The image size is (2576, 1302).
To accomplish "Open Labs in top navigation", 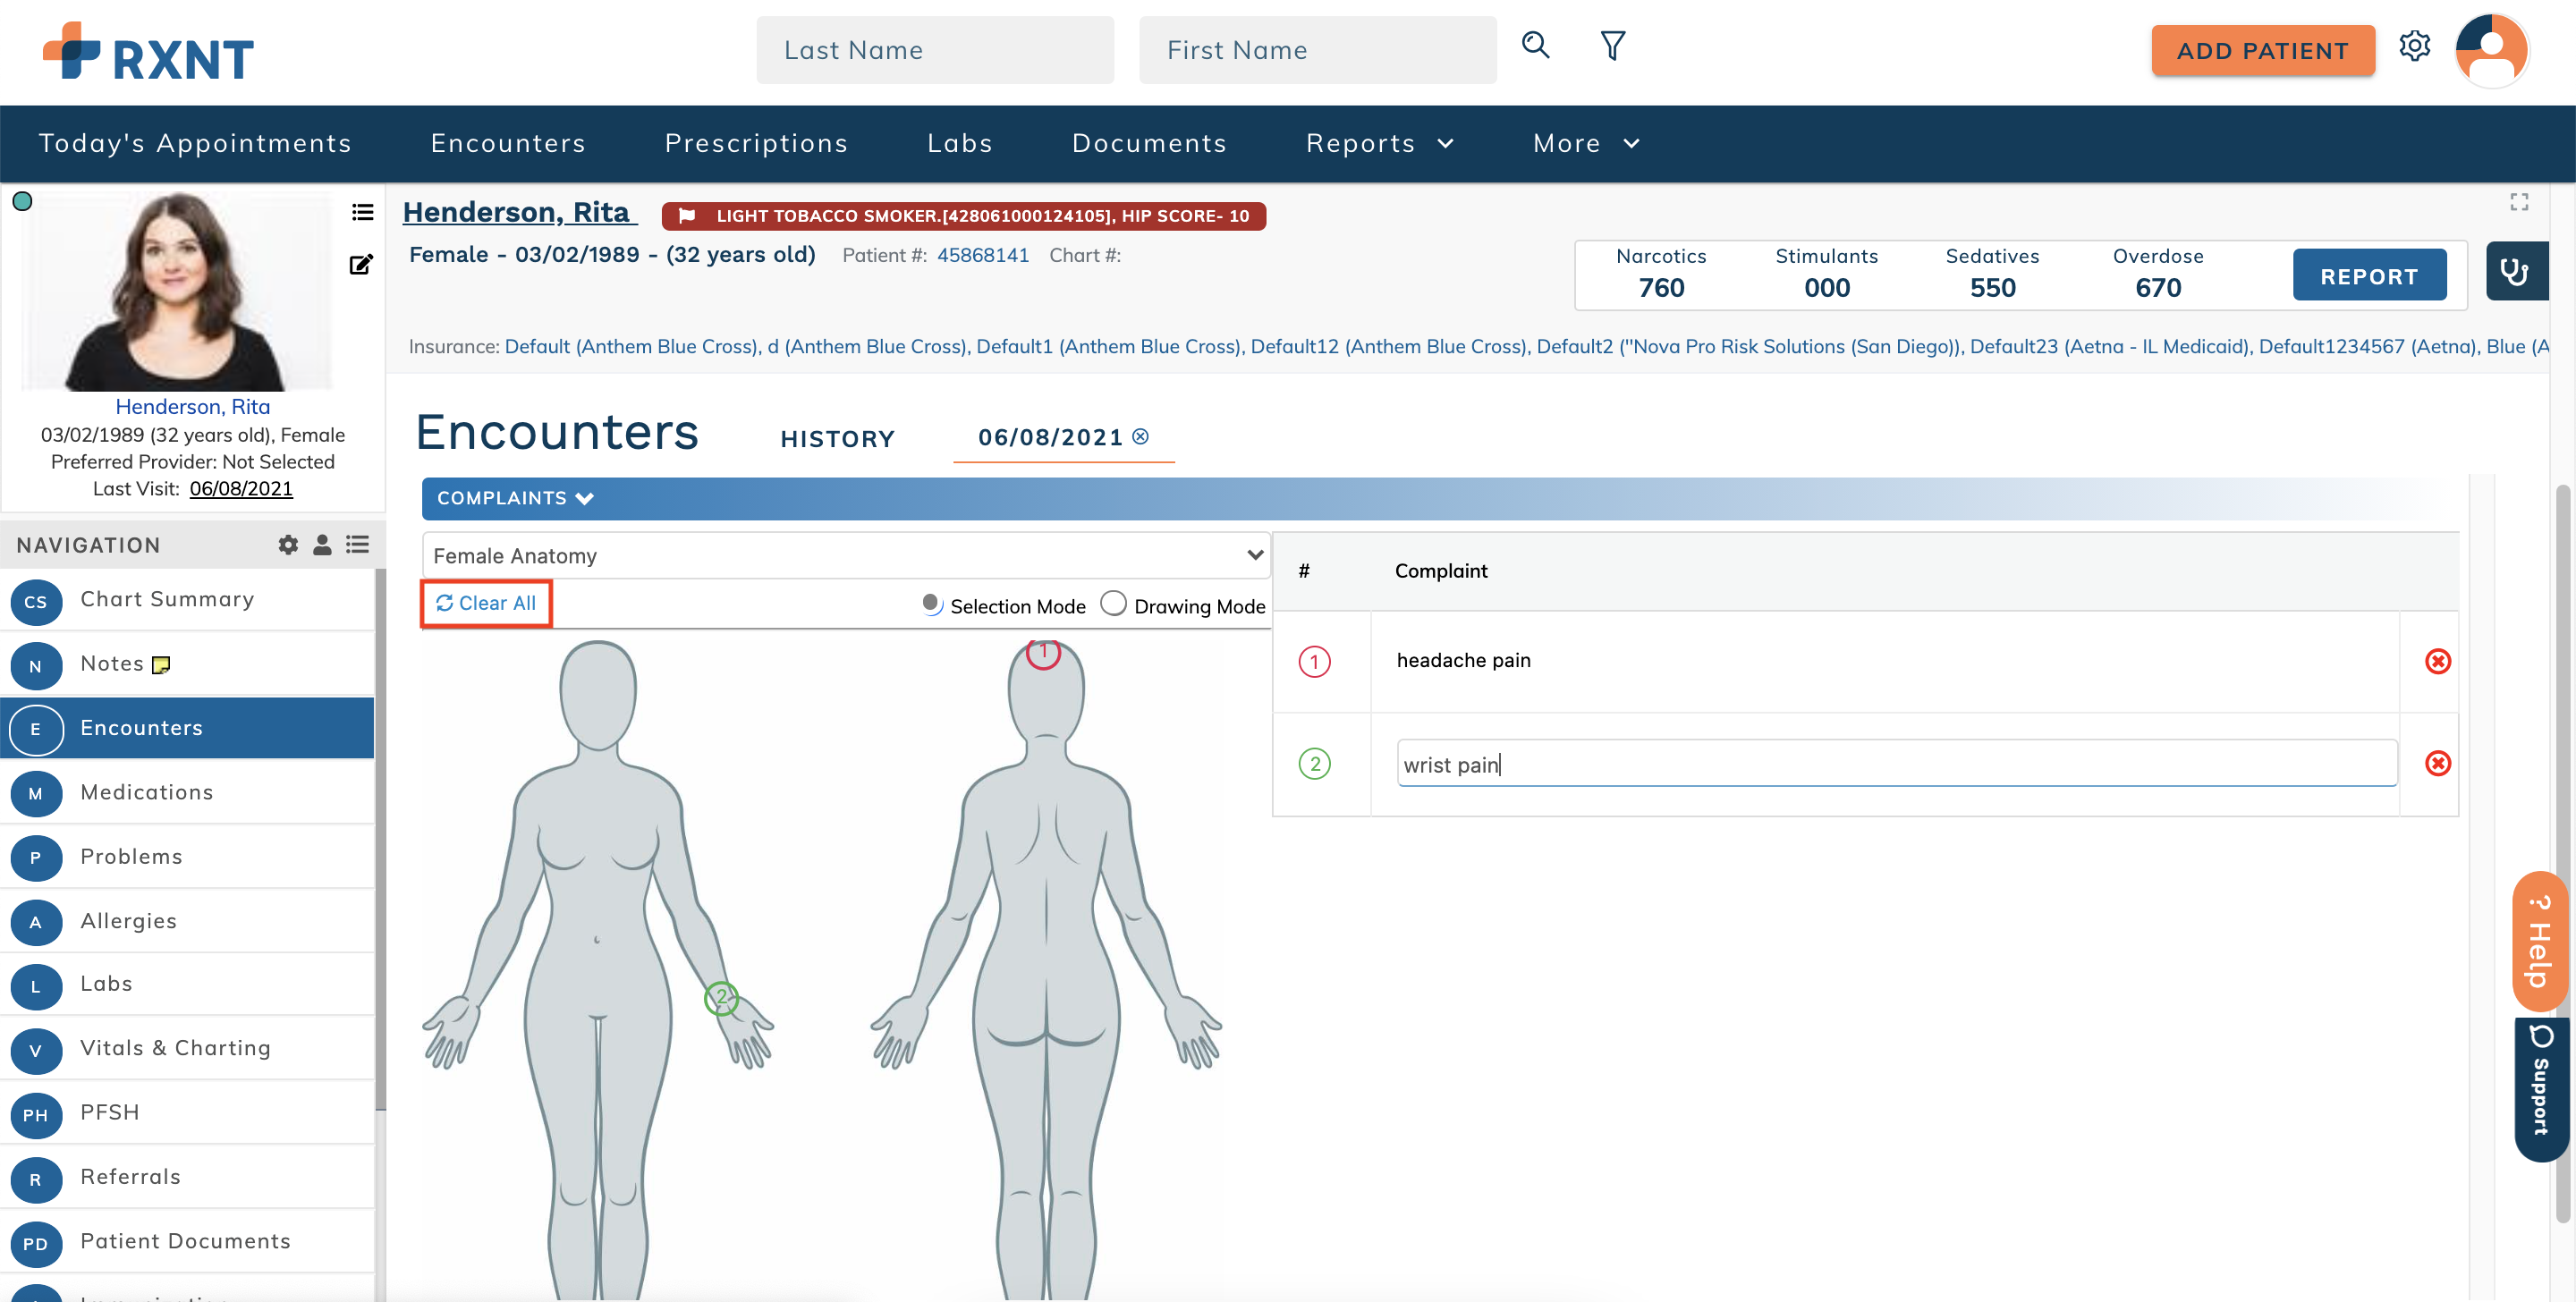I will pyautogui.click(x=959, y=143).
